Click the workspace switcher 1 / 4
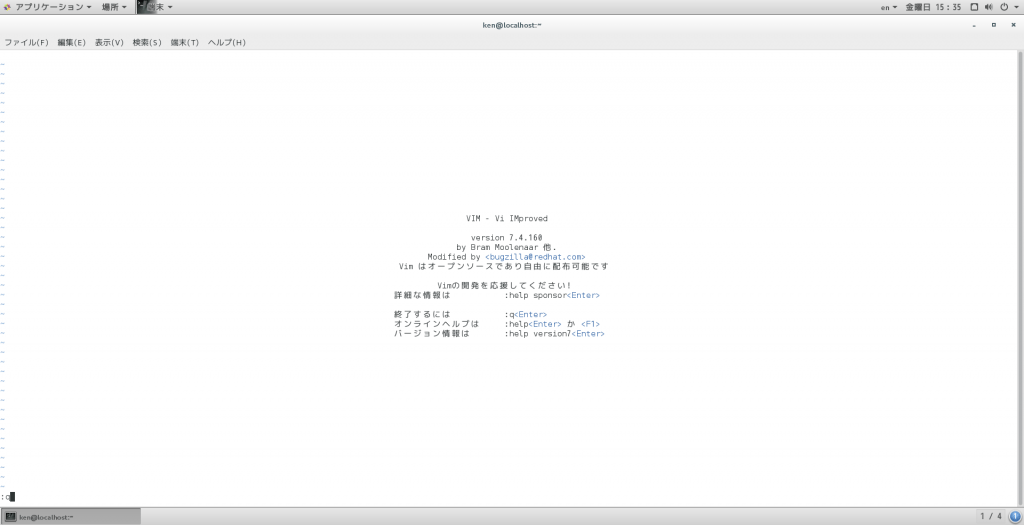 991,517
